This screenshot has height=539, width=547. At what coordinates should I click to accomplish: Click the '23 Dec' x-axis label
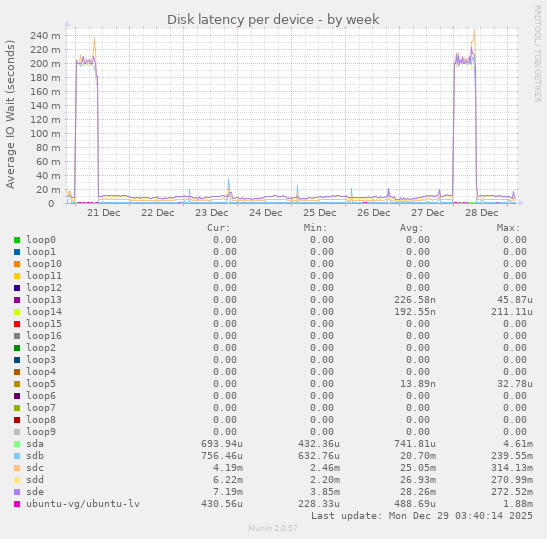pyautogui.click(x=212, y=213)
